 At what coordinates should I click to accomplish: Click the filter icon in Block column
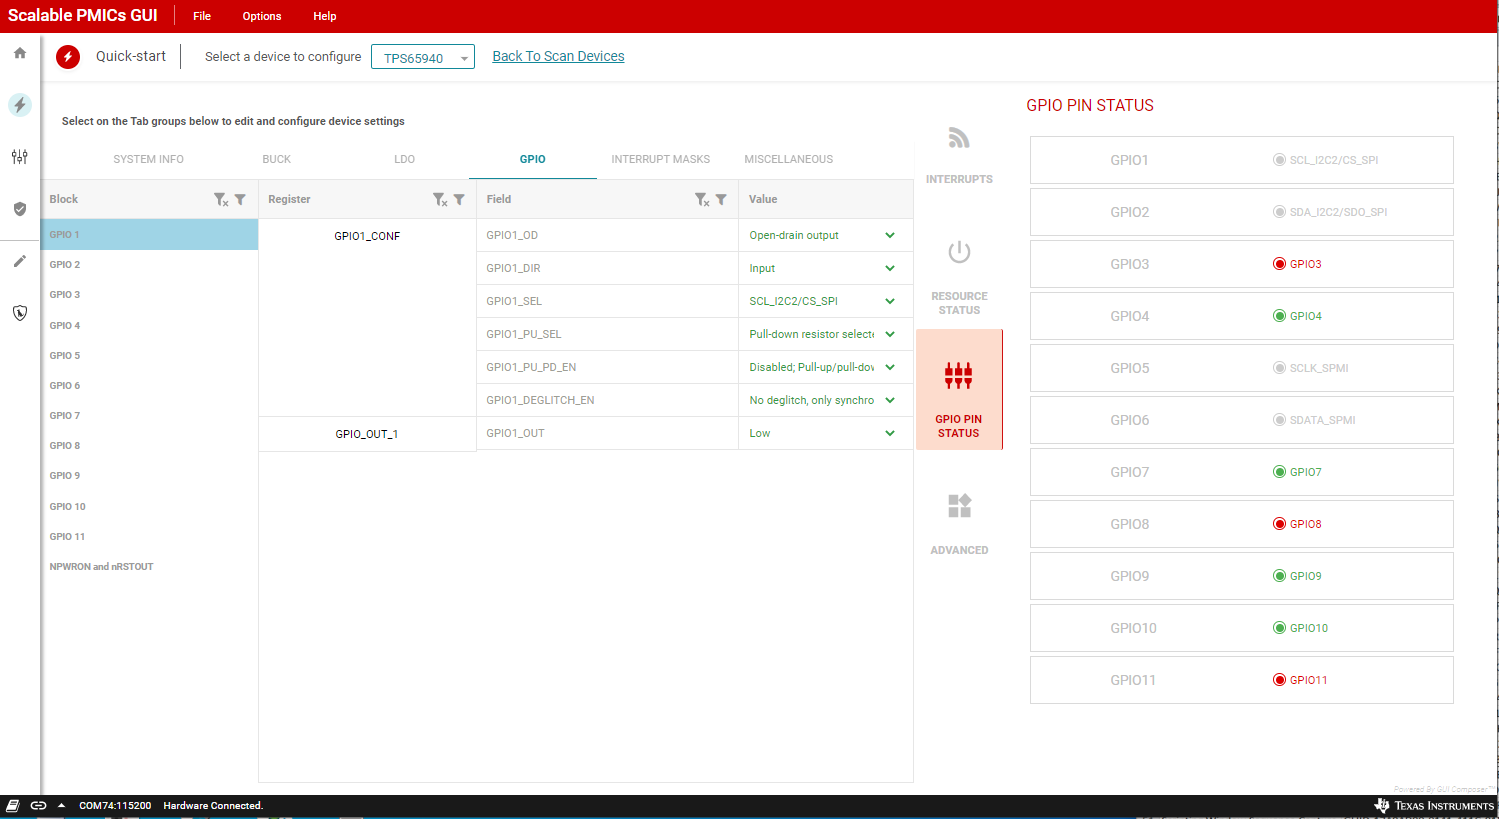pyautogui.click(x=240, y=200)
